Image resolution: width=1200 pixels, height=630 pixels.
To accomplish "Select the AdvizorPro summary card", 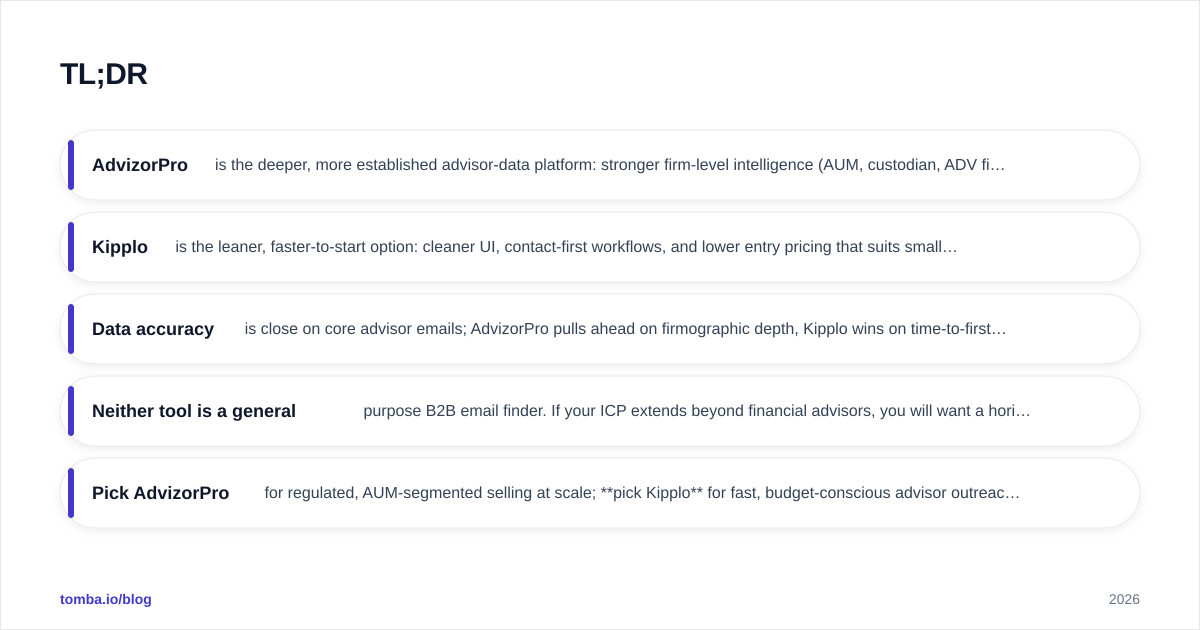I will (x=600, y=165).
